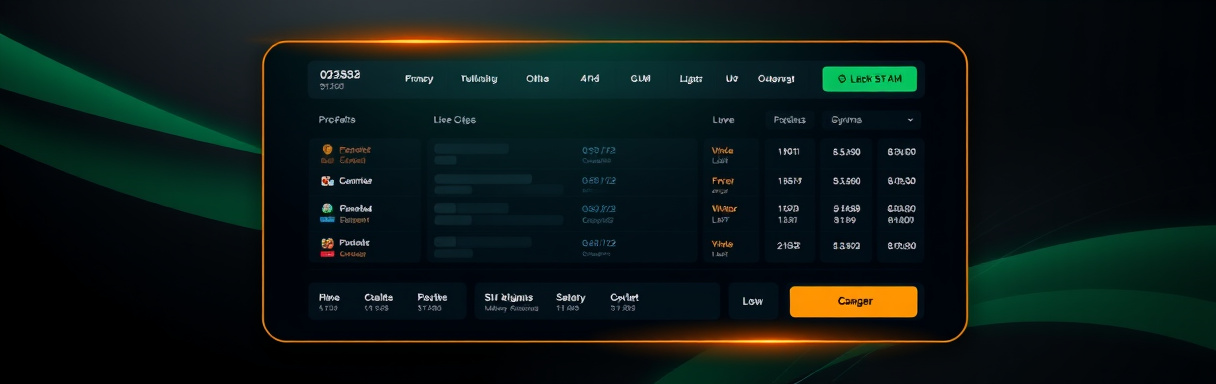This screenshot has width=1216, height=384.
Task: Click the orange Vivter label in the third row
Action: coord(724,209)
